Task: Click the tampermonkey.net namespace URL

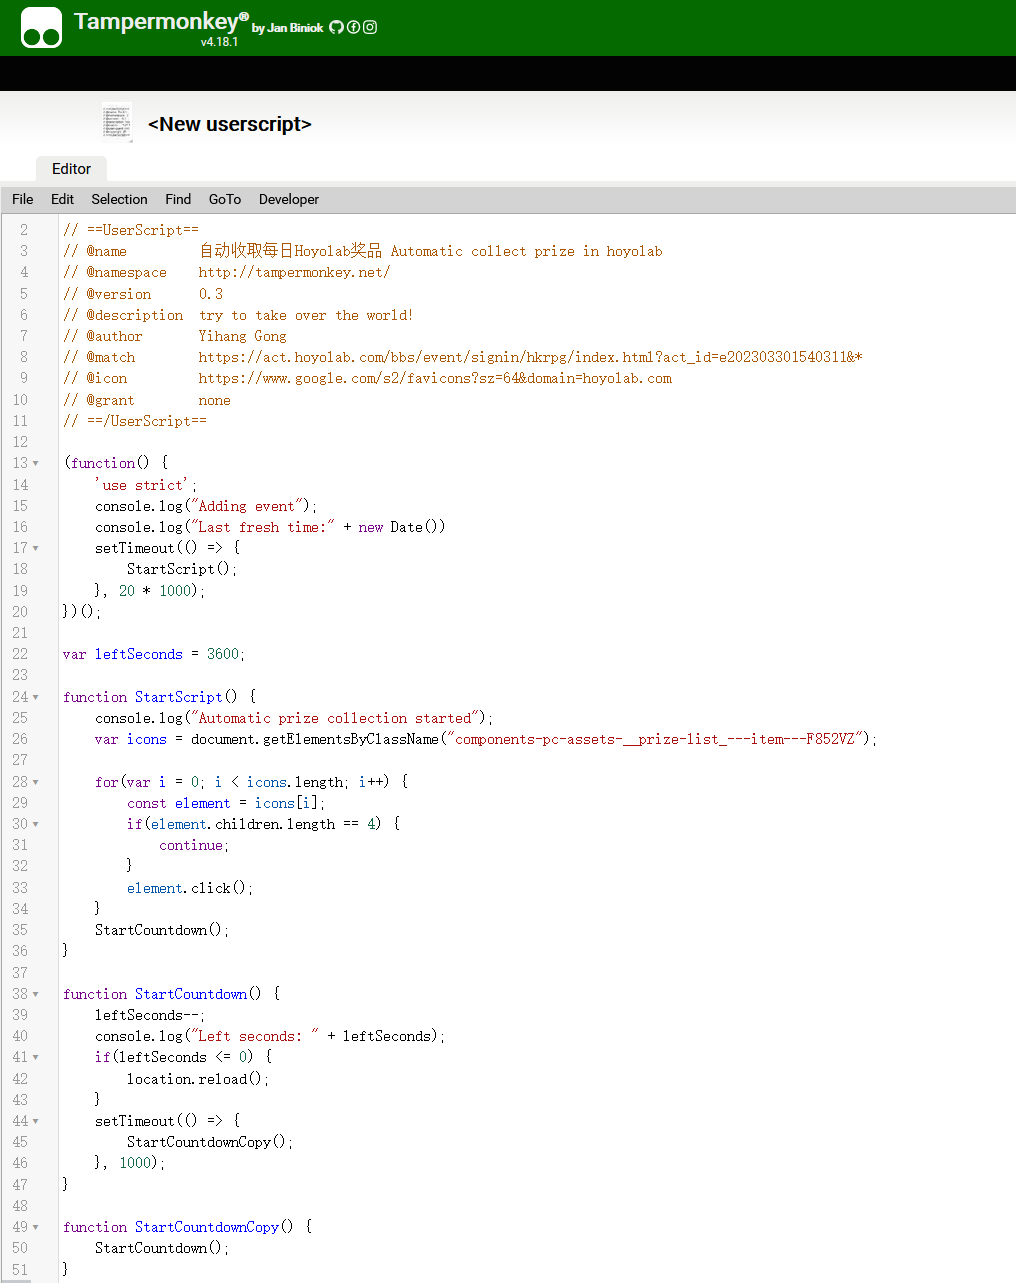Action: (294, 272)
